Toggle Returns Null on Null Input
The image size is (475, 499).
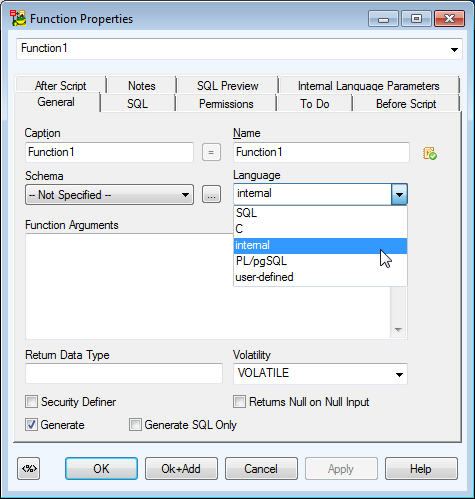239,402
